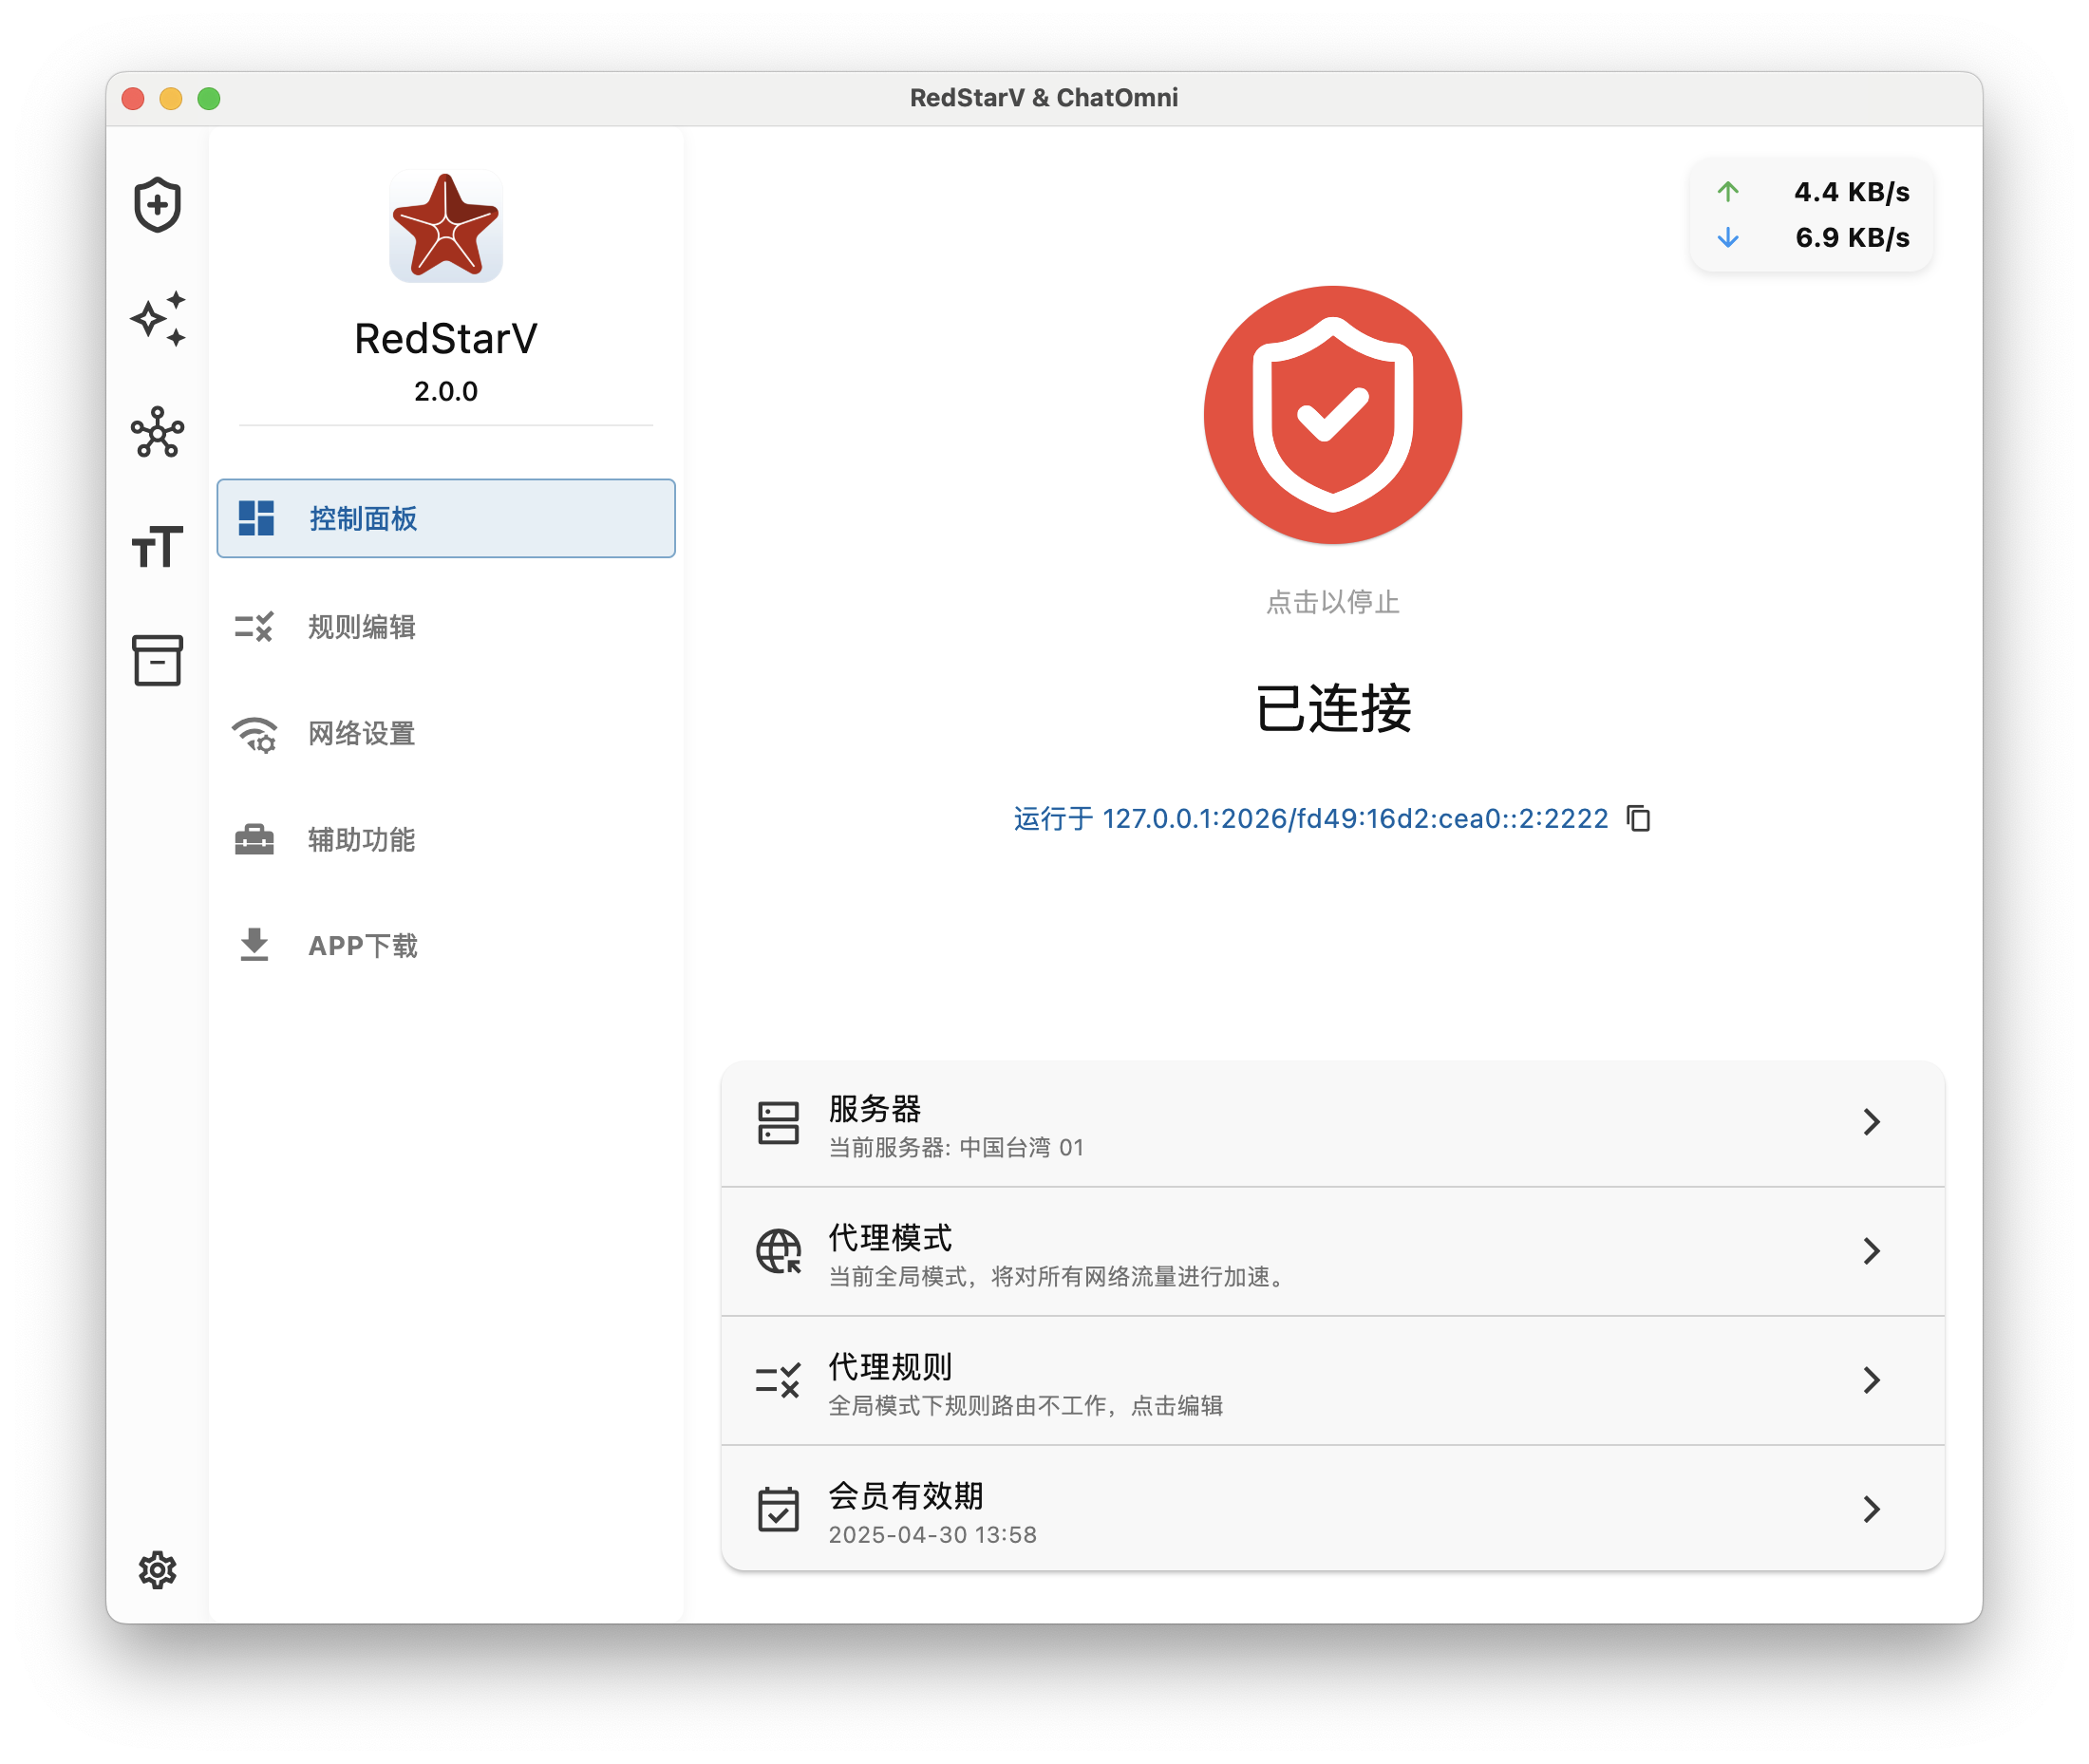Click the shield plus icon in left rail
Viewport: 2089px width, 1764px height.
[157, 205]
